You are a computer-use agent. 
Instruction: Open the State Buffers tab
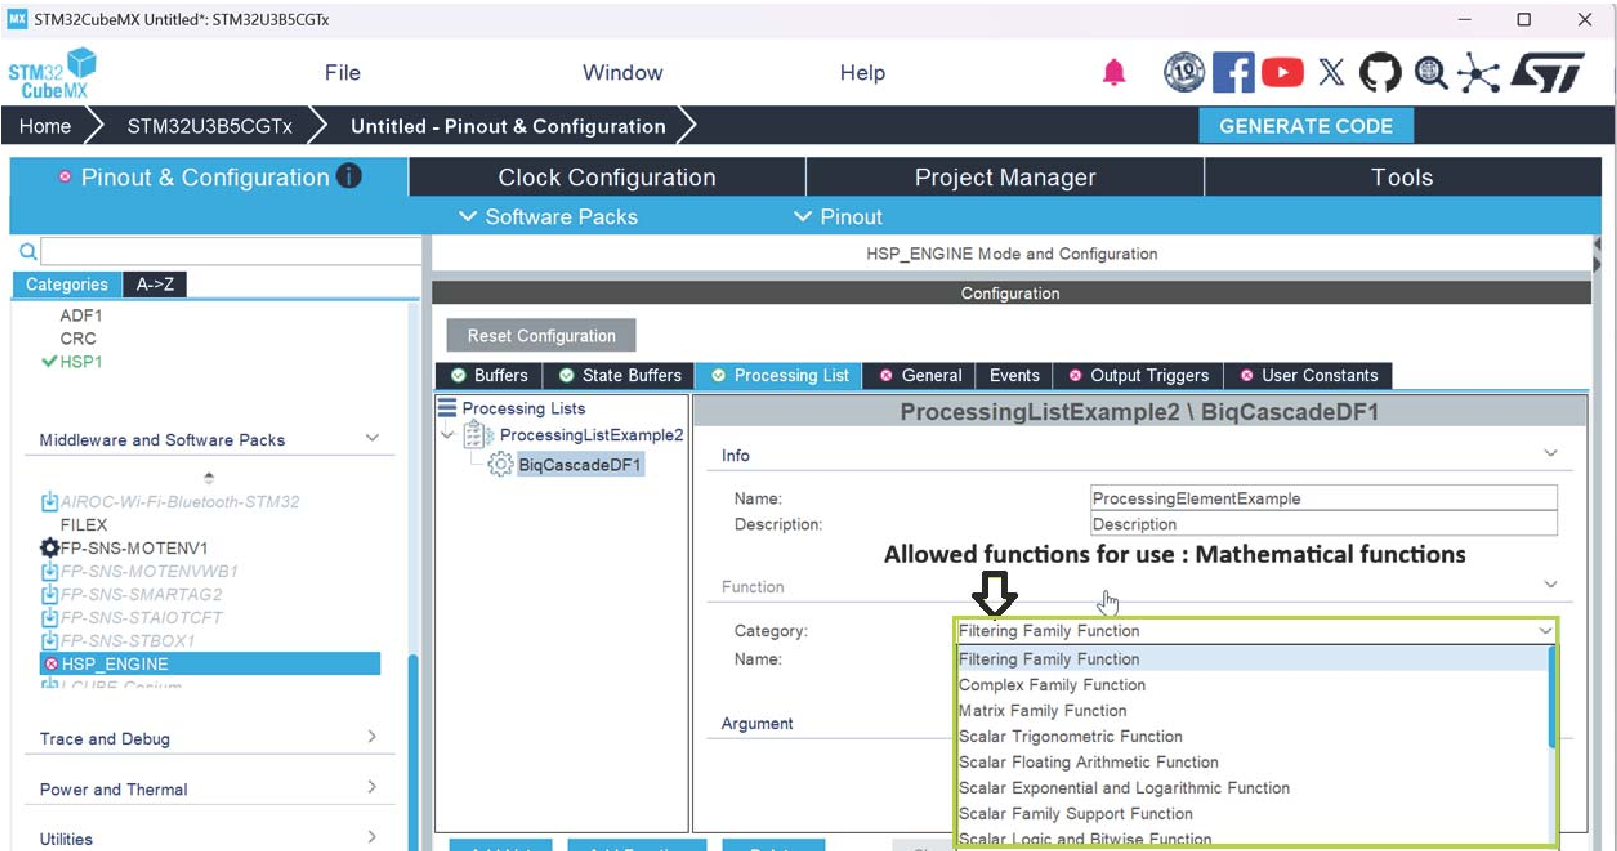(x=619, y=375)
